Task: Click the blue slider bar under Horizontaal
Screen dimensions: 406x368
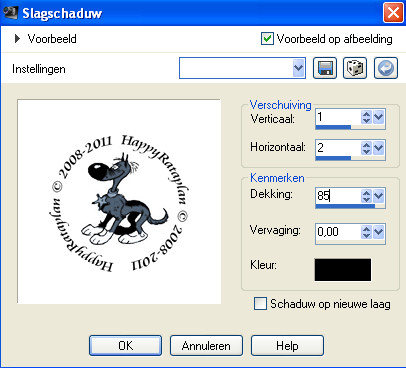Action: [333, 158]
